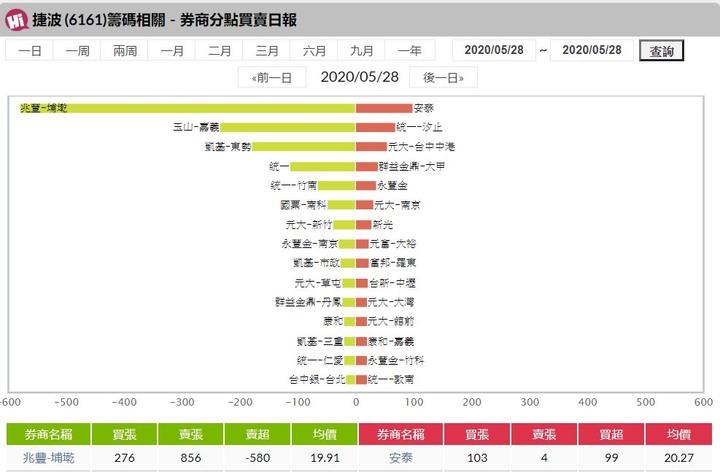Go to next day with 後一日

(443, 77)
